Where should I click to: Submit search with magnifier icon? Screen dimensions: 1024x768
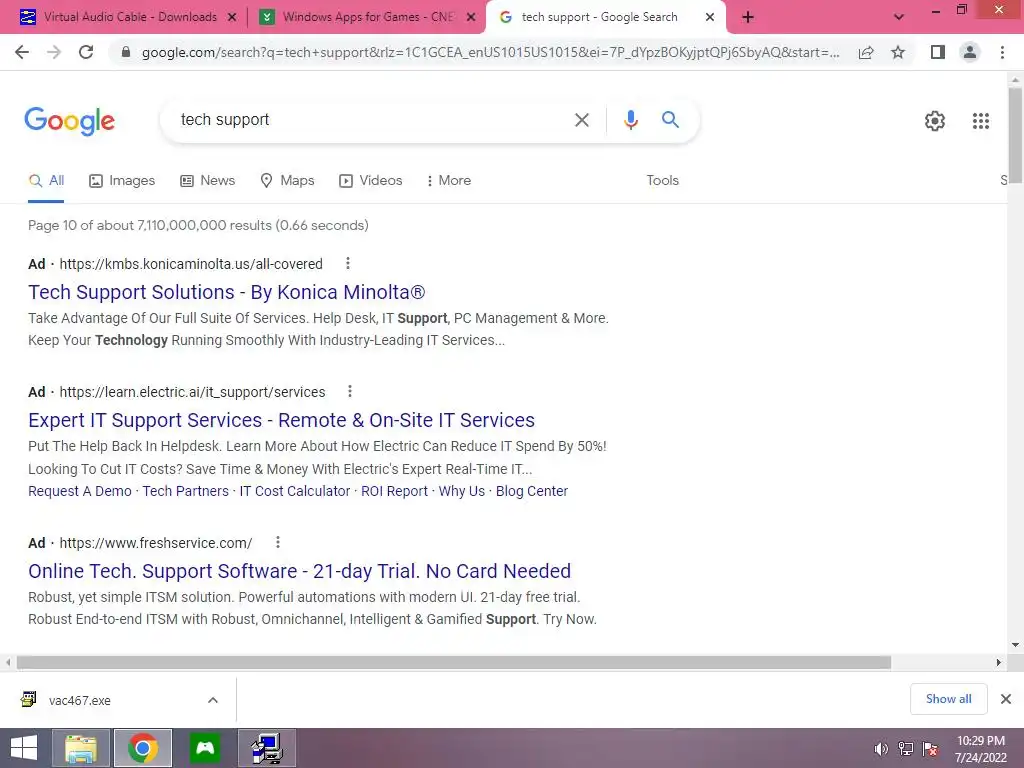click(670, 120)
